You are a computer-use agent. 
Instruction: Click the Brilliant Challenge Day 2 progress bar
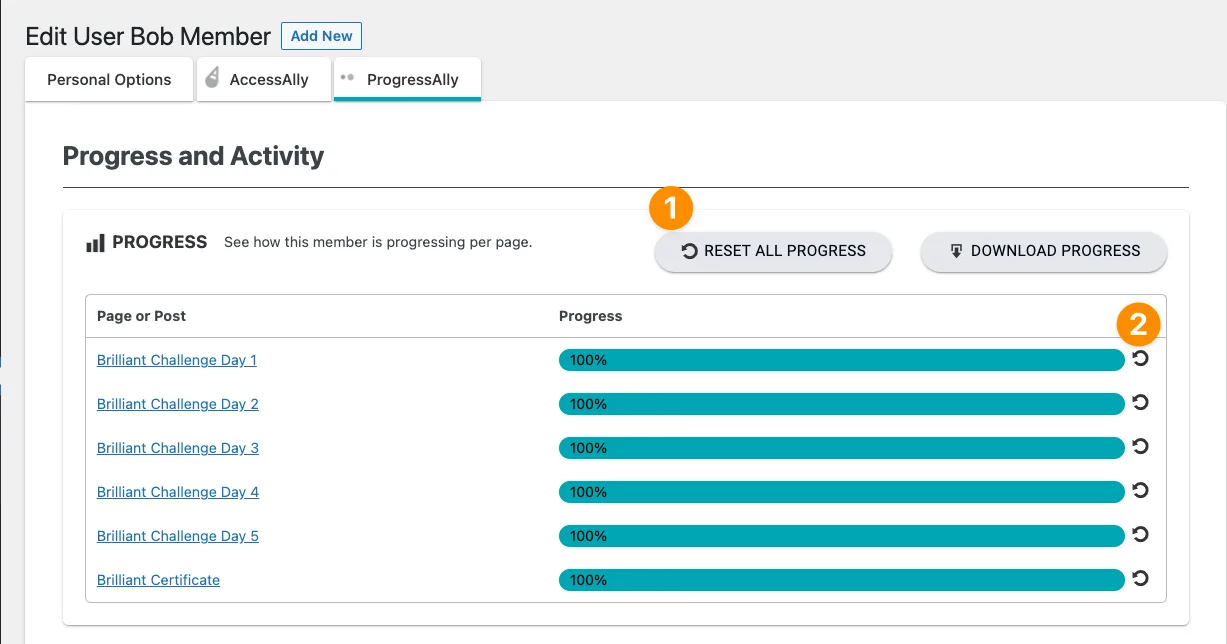(841, 404)
